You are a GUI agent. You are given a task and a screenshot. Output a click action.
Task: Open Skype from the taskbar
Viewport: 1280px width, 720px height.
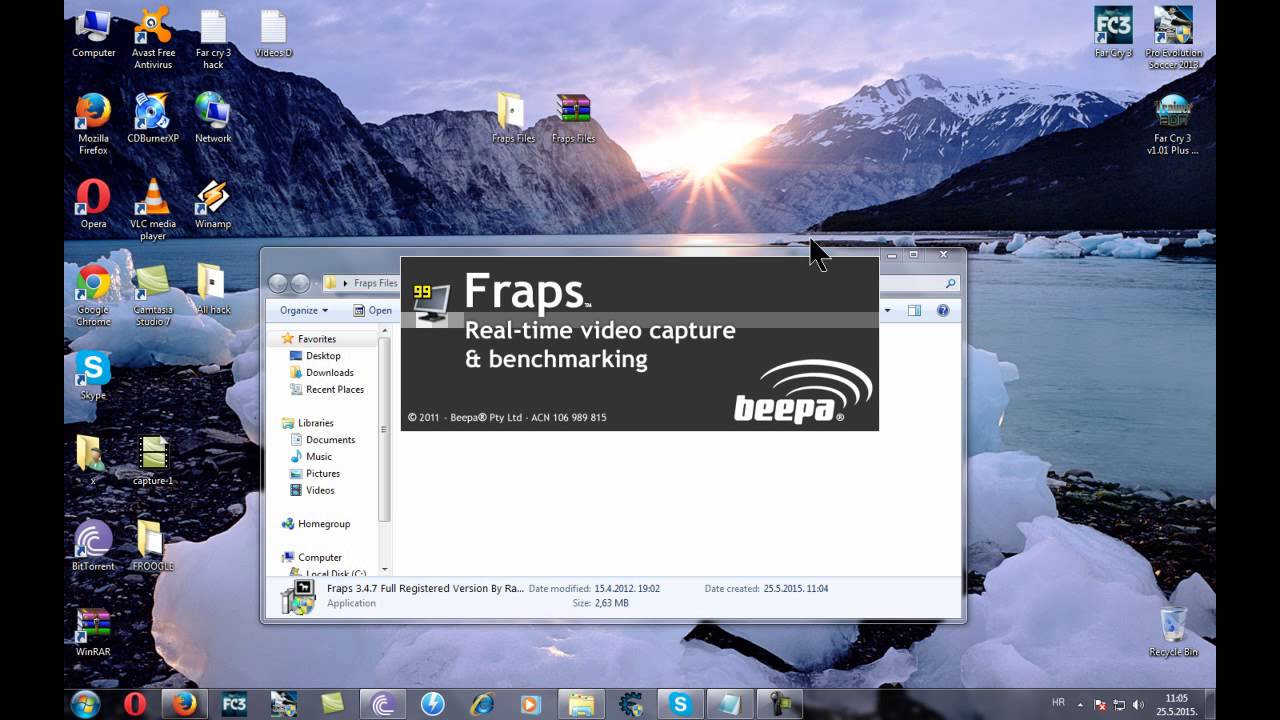(680, 704)
